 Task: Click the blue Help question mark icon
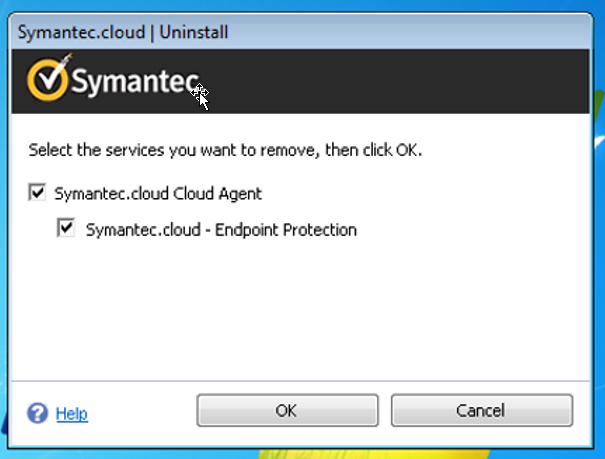37,413
